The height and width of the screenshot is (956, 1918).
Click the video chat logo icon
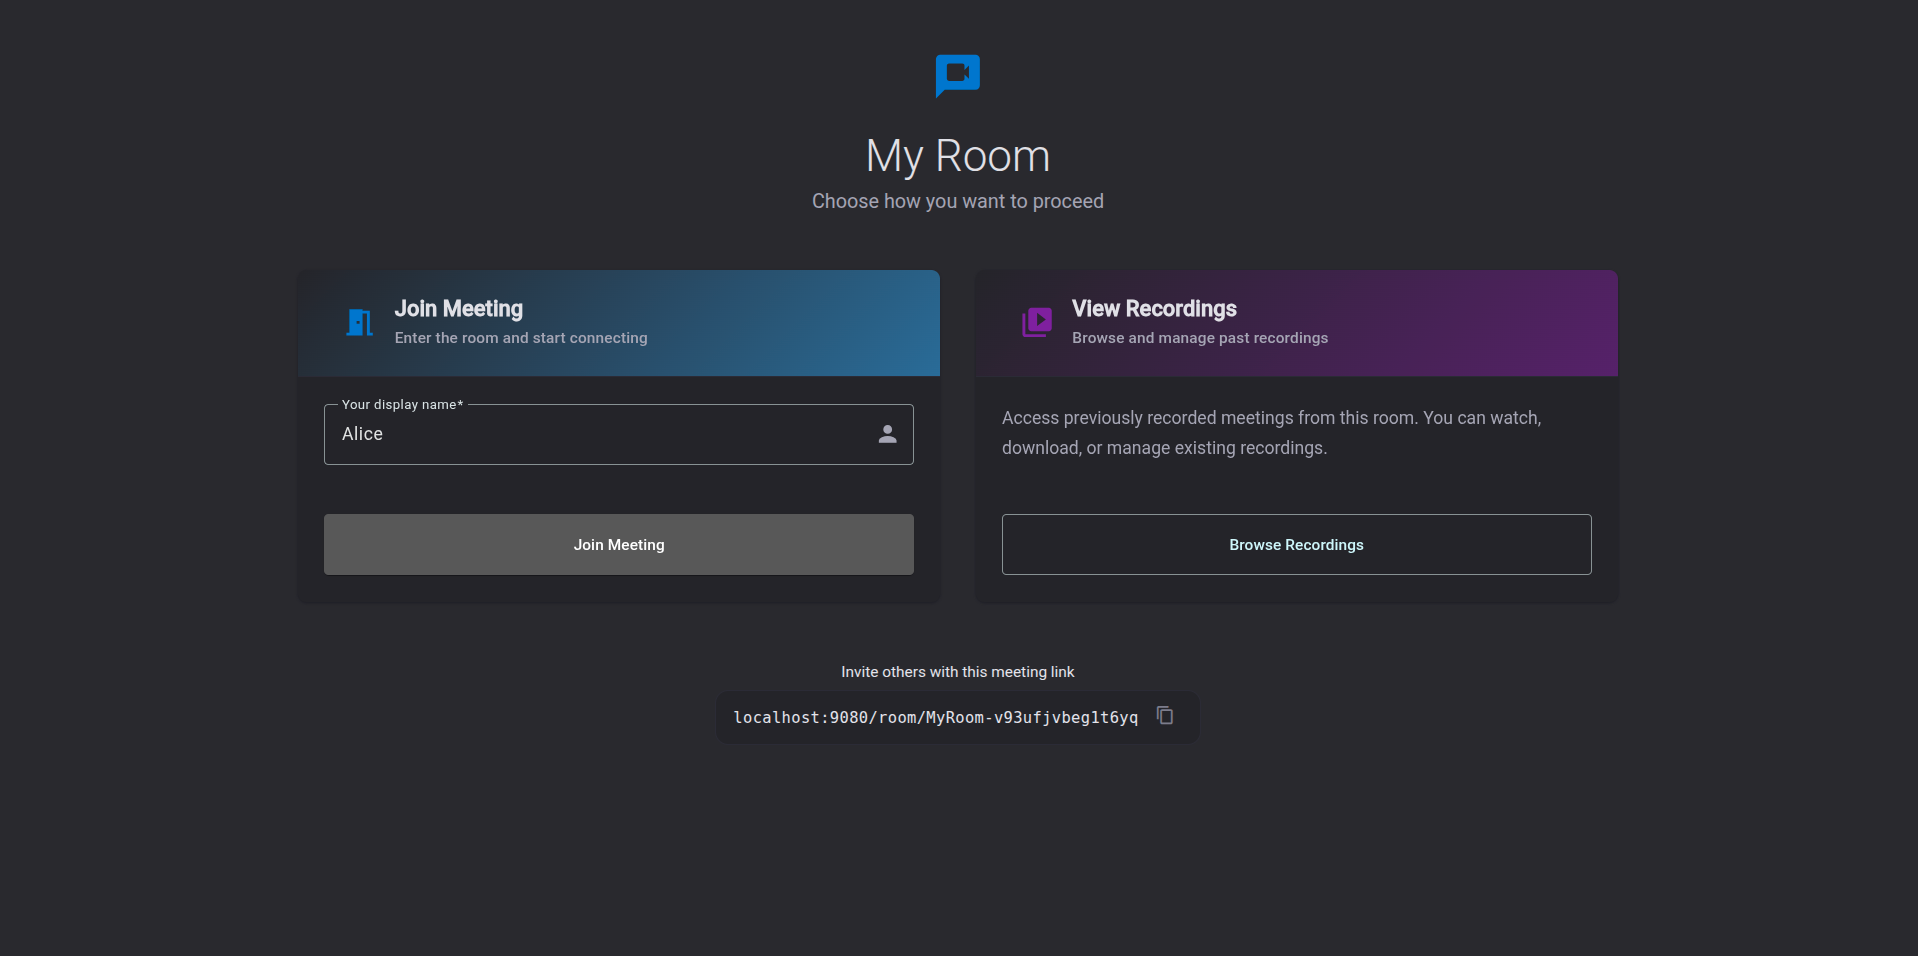click(x=957, y=75)
